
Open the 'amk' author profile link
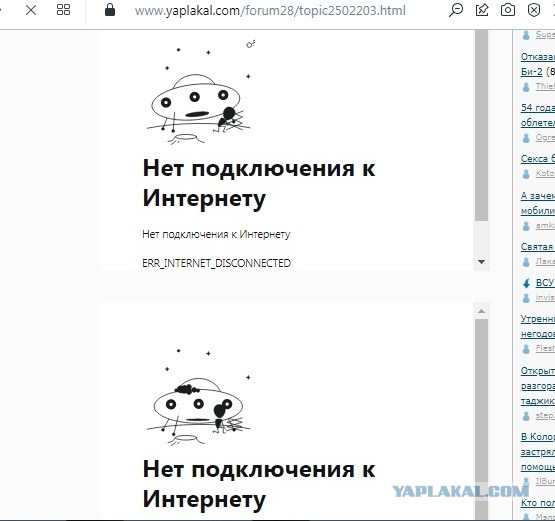click(545, 225)
